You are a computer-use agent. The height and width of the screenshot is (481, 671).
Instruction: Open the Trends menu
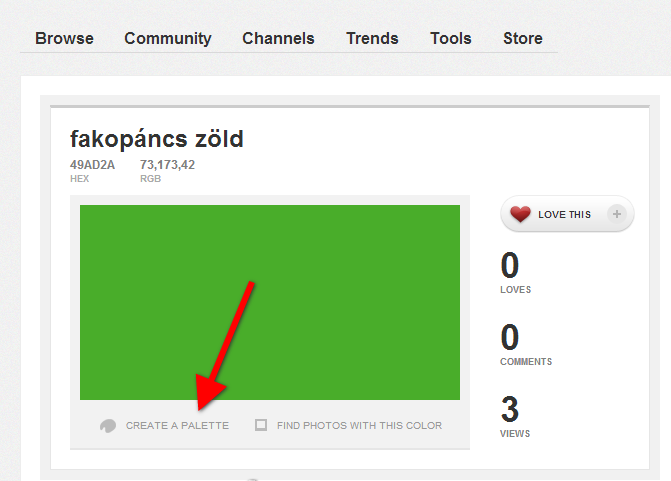pos(372,39)
